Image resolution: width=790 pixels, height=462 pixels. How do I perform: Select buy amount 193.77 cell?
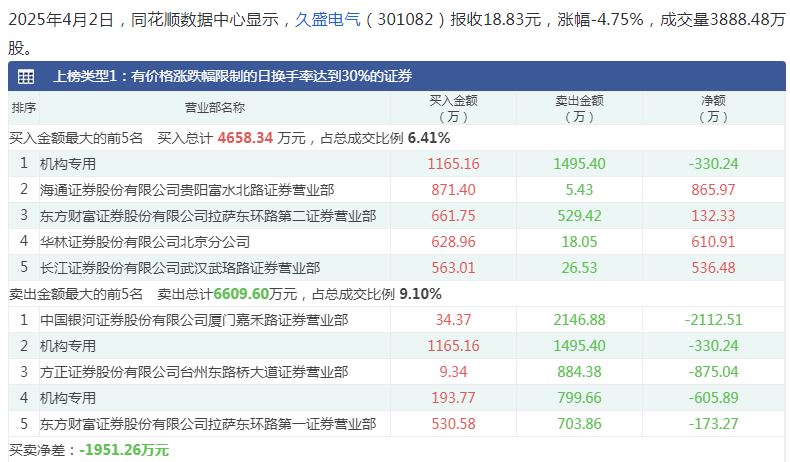tap(453, 398)
